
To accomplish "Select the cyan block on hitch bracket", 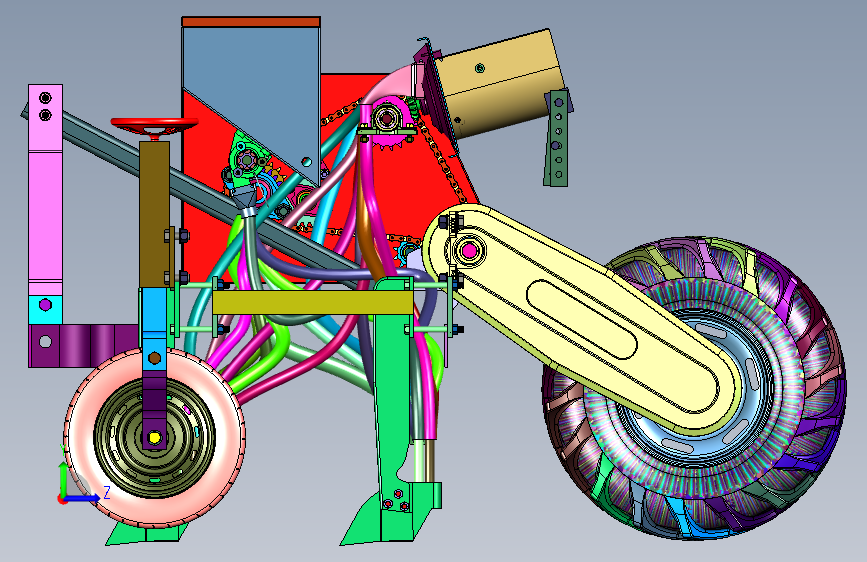I will (x=45, y=310).
